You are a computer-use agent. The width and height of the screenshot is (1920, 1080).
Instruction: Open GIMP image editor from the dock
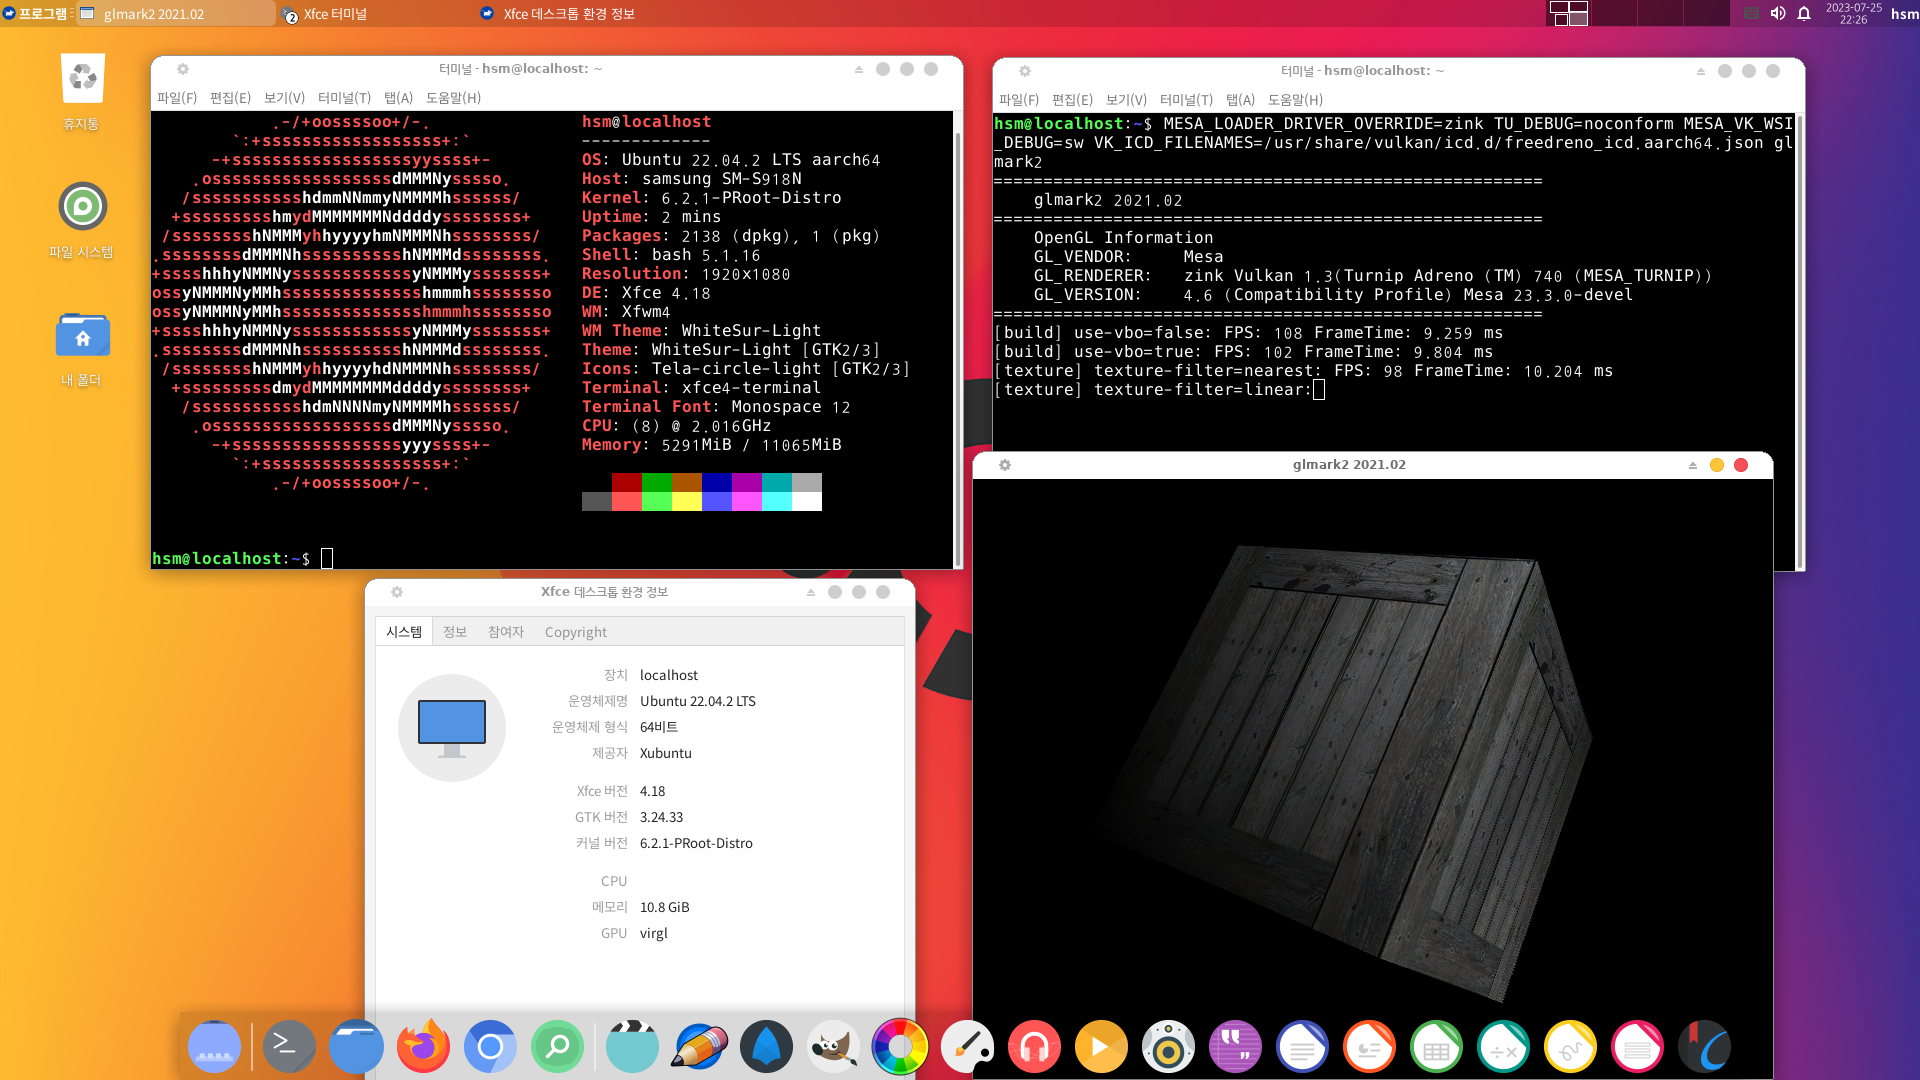coord(833,1047)
